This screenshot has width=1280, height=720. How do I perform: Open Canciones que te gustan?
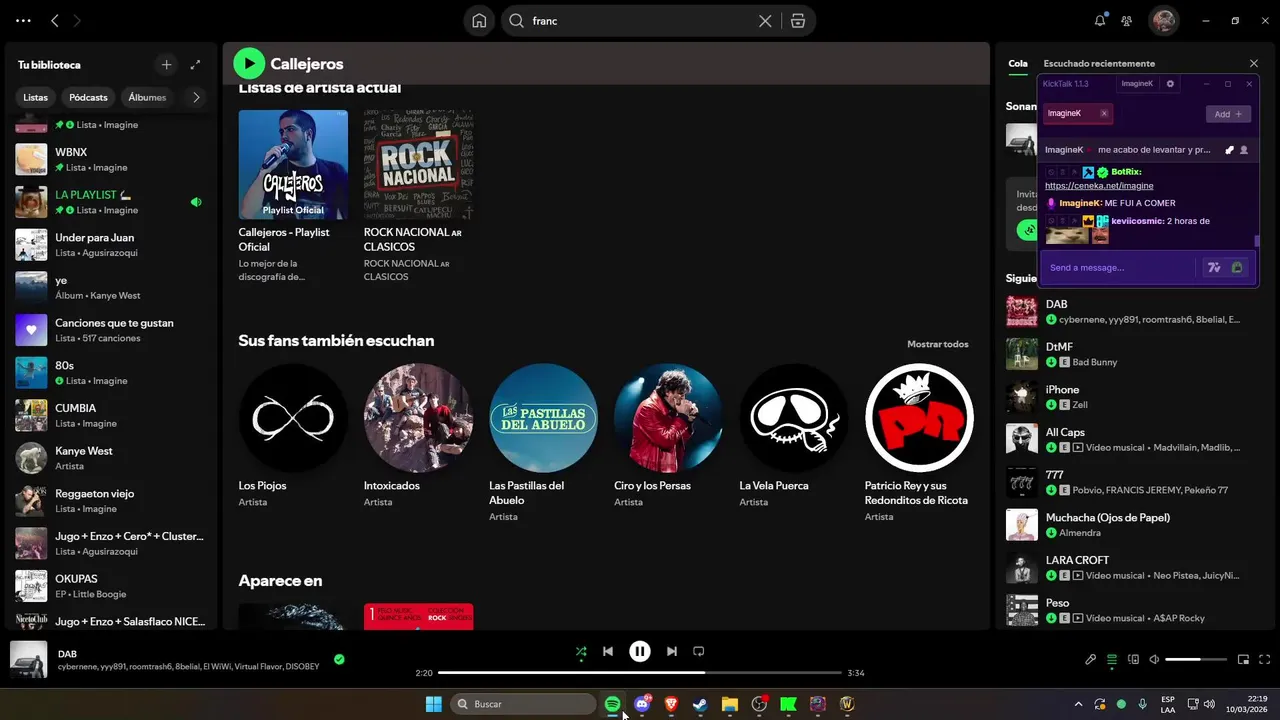click(x=110, y=330)
